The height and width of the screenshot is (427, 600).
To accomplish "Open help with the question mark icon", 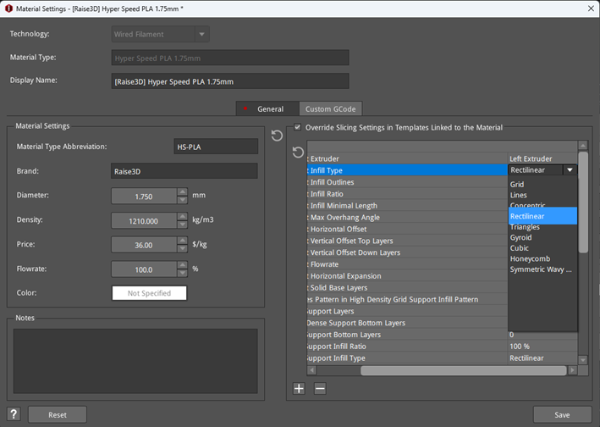I will click(x=13, y=414).
